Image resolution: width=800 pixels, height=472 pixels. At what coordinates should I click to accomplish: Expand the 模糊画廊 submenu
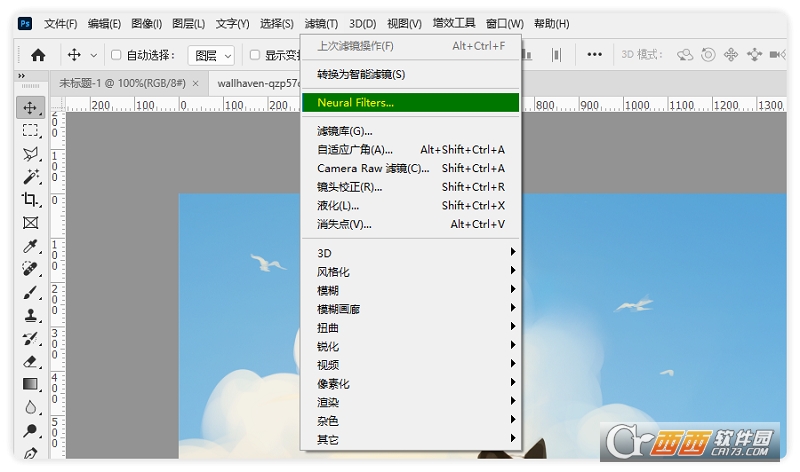tap(411, 309)
